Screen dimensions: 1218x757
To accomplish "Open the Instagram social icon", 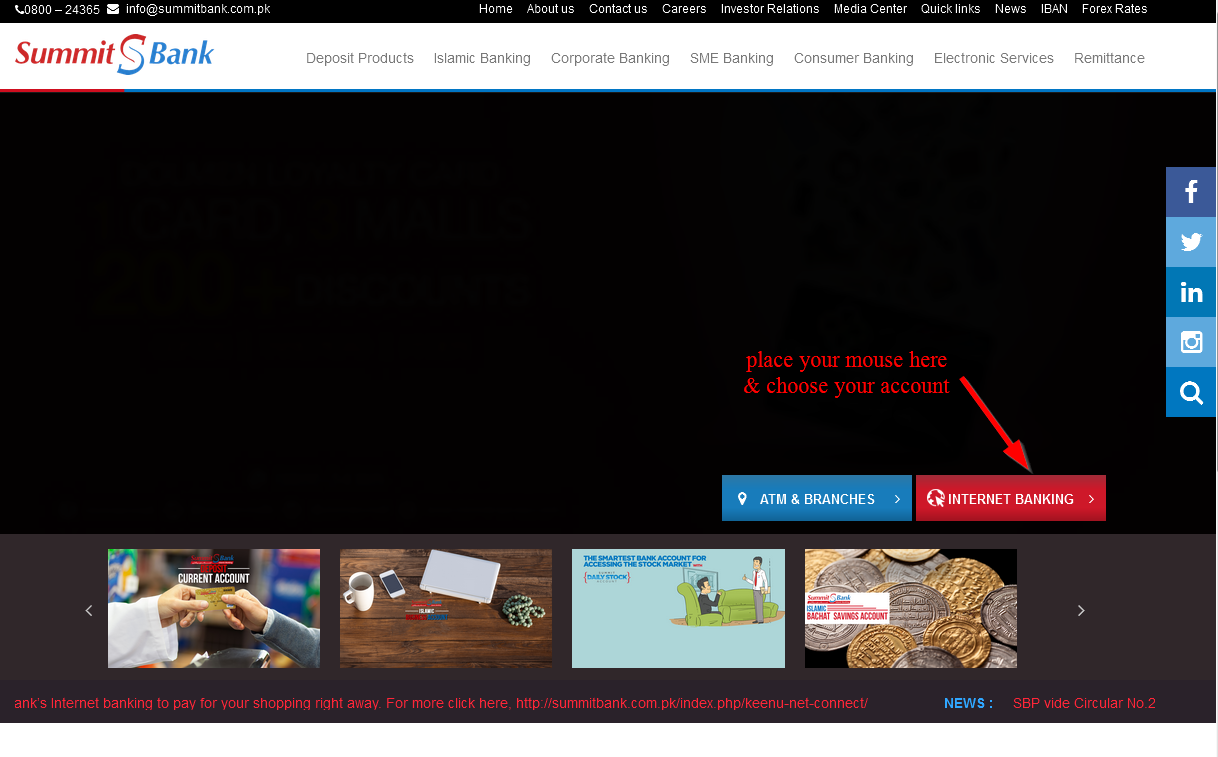I will click(x=1191, y=342).
